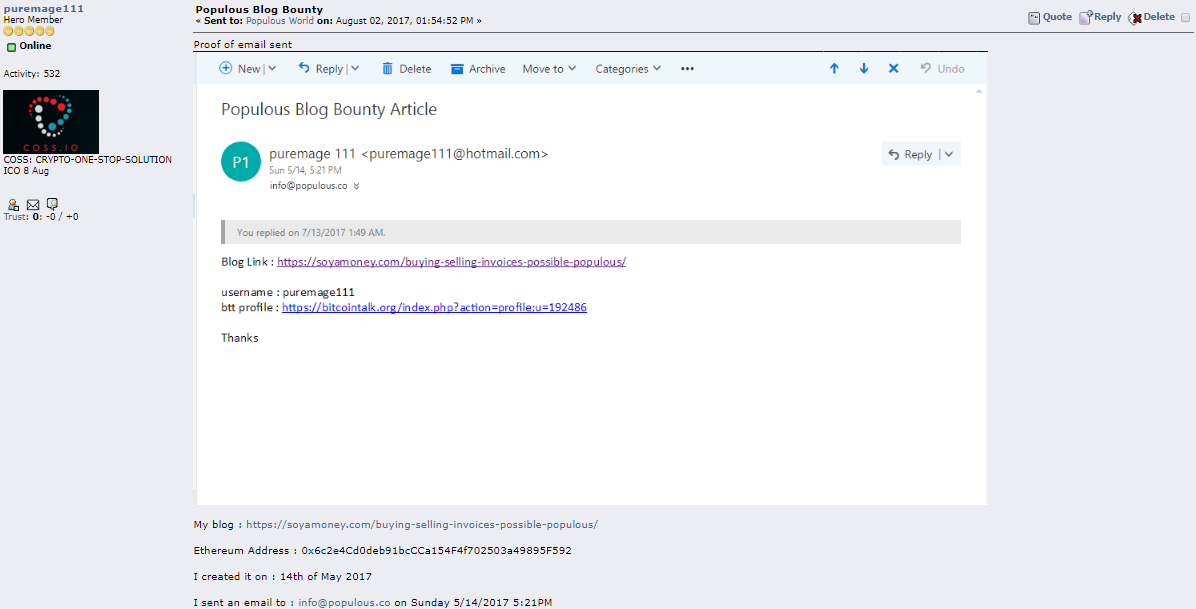Click the 'Sun 5/14, 5:21 PM' timestamp

305,170
